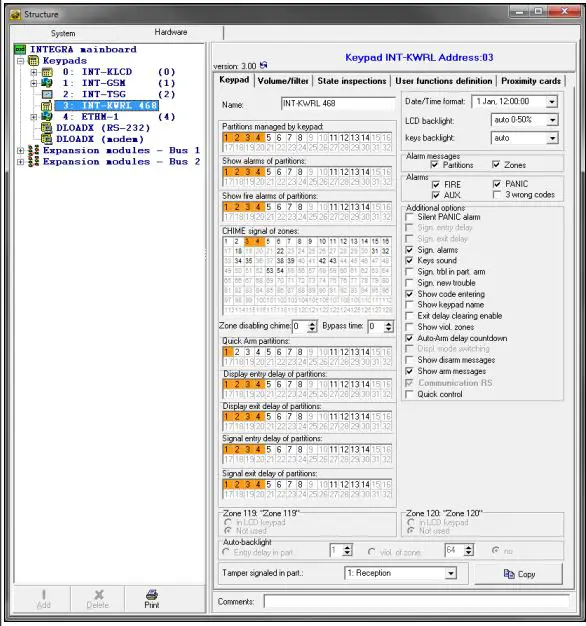Toggle the AUX alarm checkbox

pos(436,195)
